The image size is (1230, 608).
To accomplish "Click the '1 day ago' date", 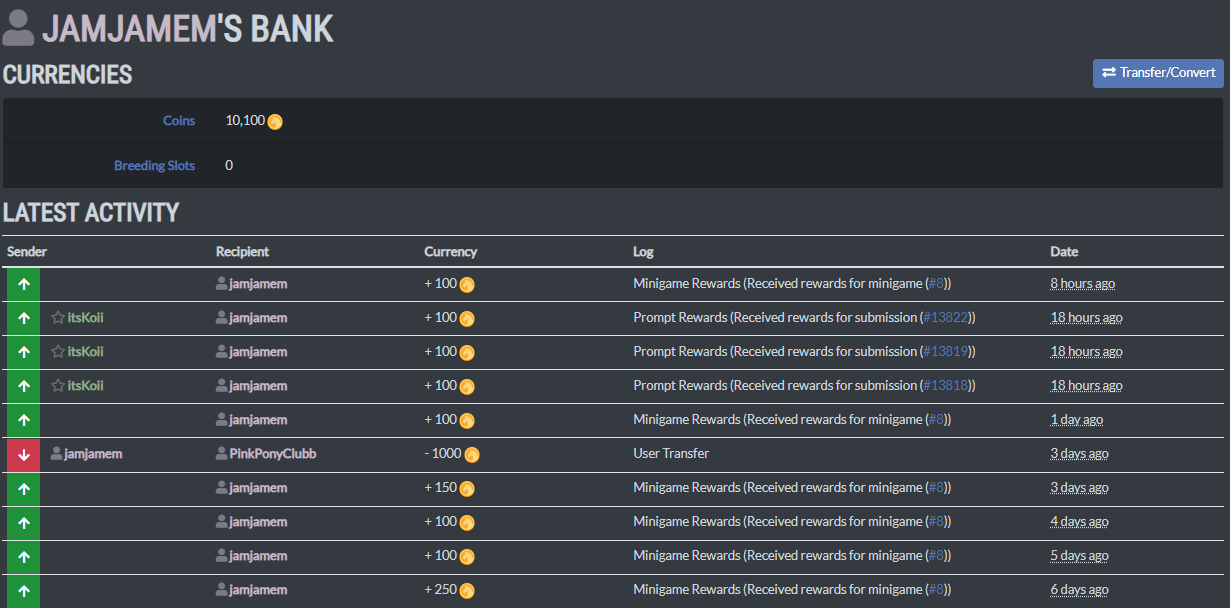I will [1077, 420].
